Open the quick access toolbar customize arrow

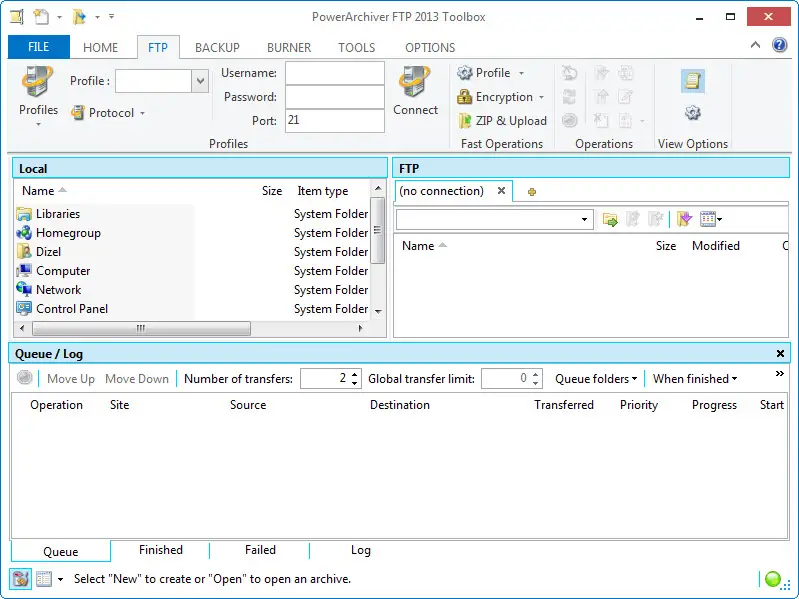pos(112,16)
